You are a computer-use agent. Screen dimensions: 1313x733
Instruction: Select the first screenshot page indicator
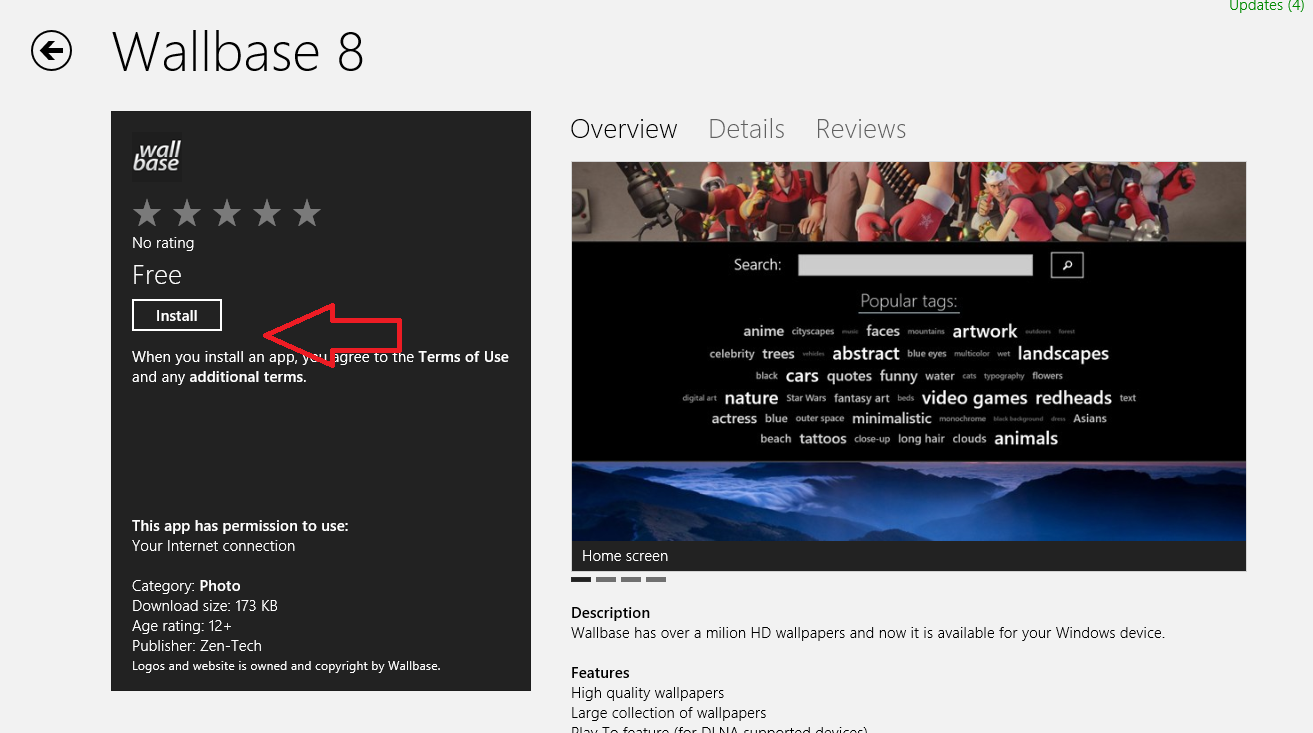(581, 579)
